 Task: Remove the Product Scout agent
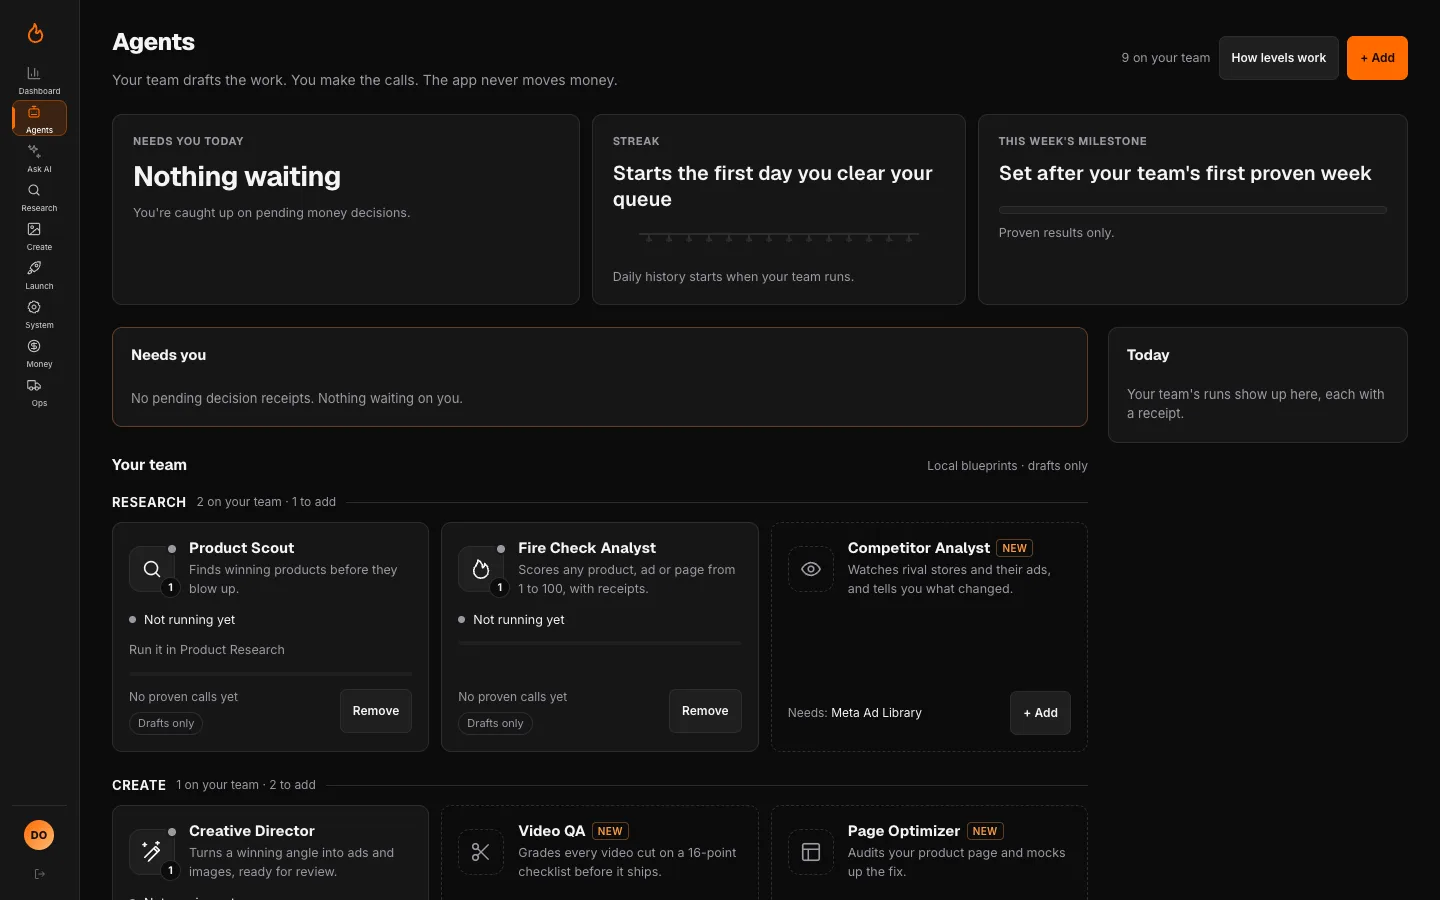(x=376, y=711)
